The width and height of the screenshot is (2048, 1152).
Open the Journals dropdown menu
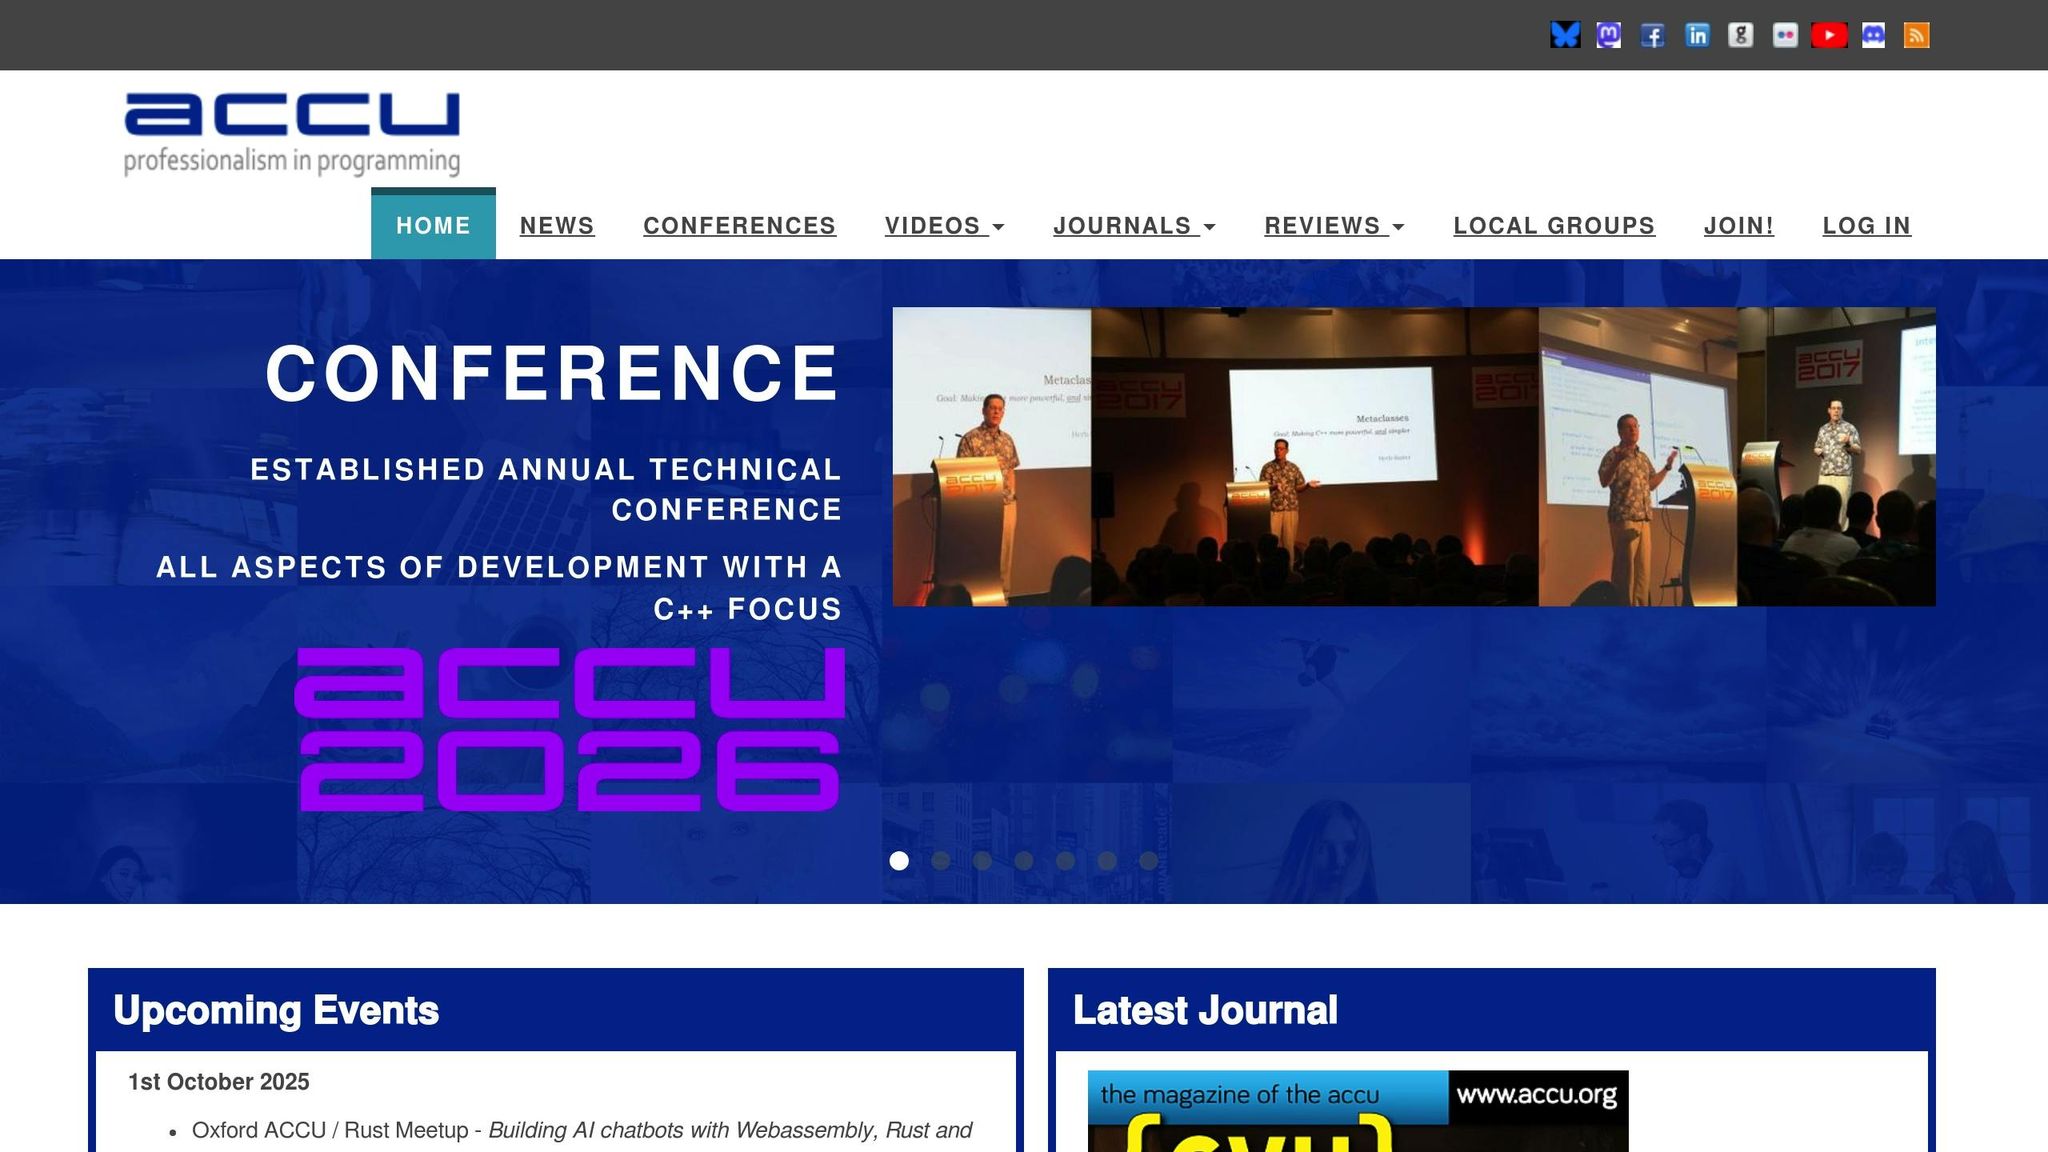(x=1134, y=226)
